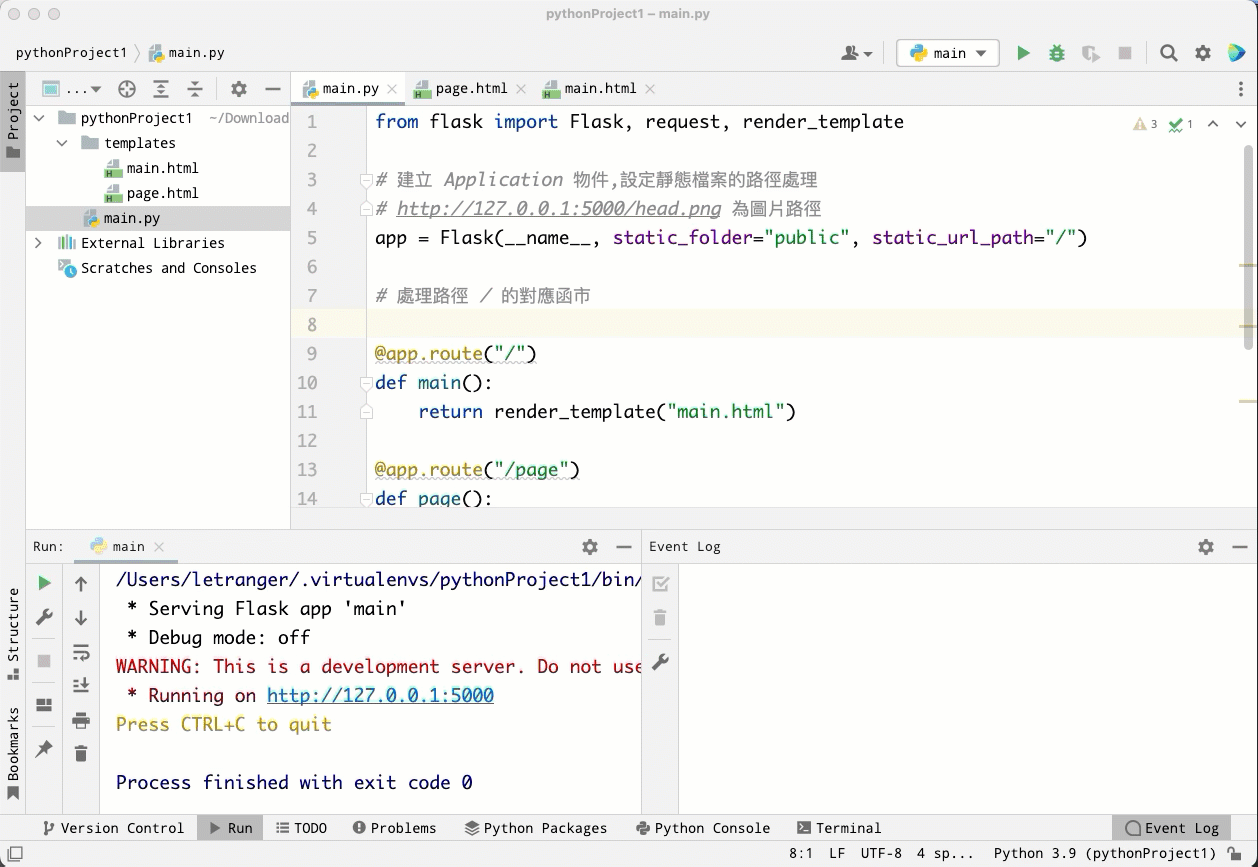Screen dimensions: 1258x867
Task: Start debugging with the bug icon
Action: pos(1057,53)
